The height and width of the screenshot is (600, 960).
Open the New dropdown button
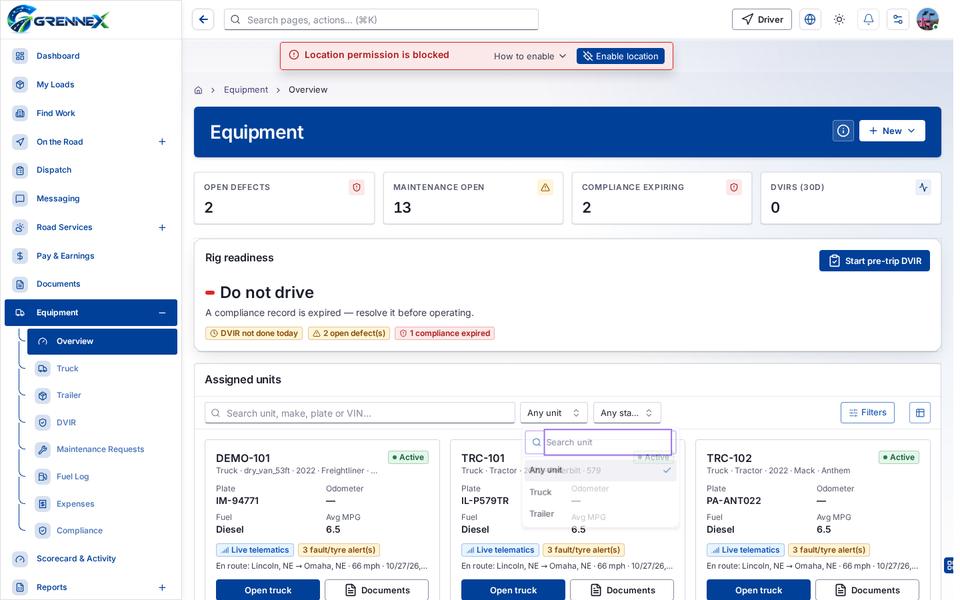point(891,131)
